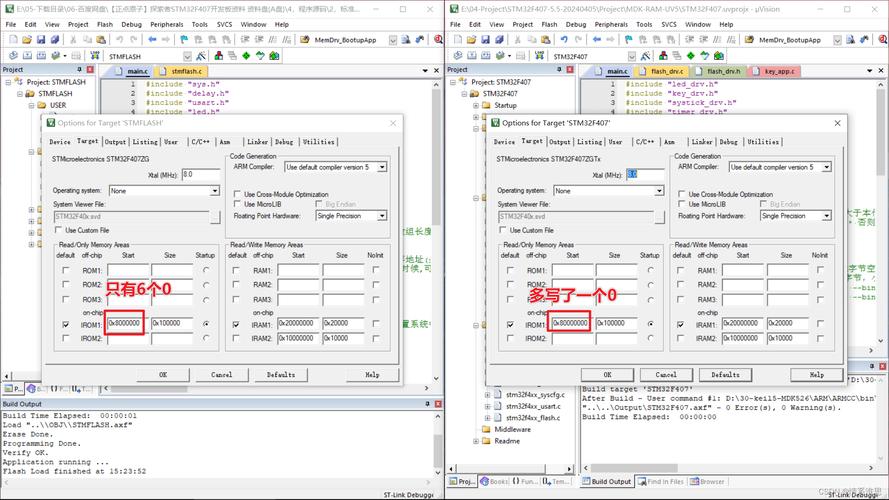This screenshot has width=889, height=500.
Task: Enable Use Cross-Module Optimization in STMFLASH options dialog
Action: [x=238, y=194]
